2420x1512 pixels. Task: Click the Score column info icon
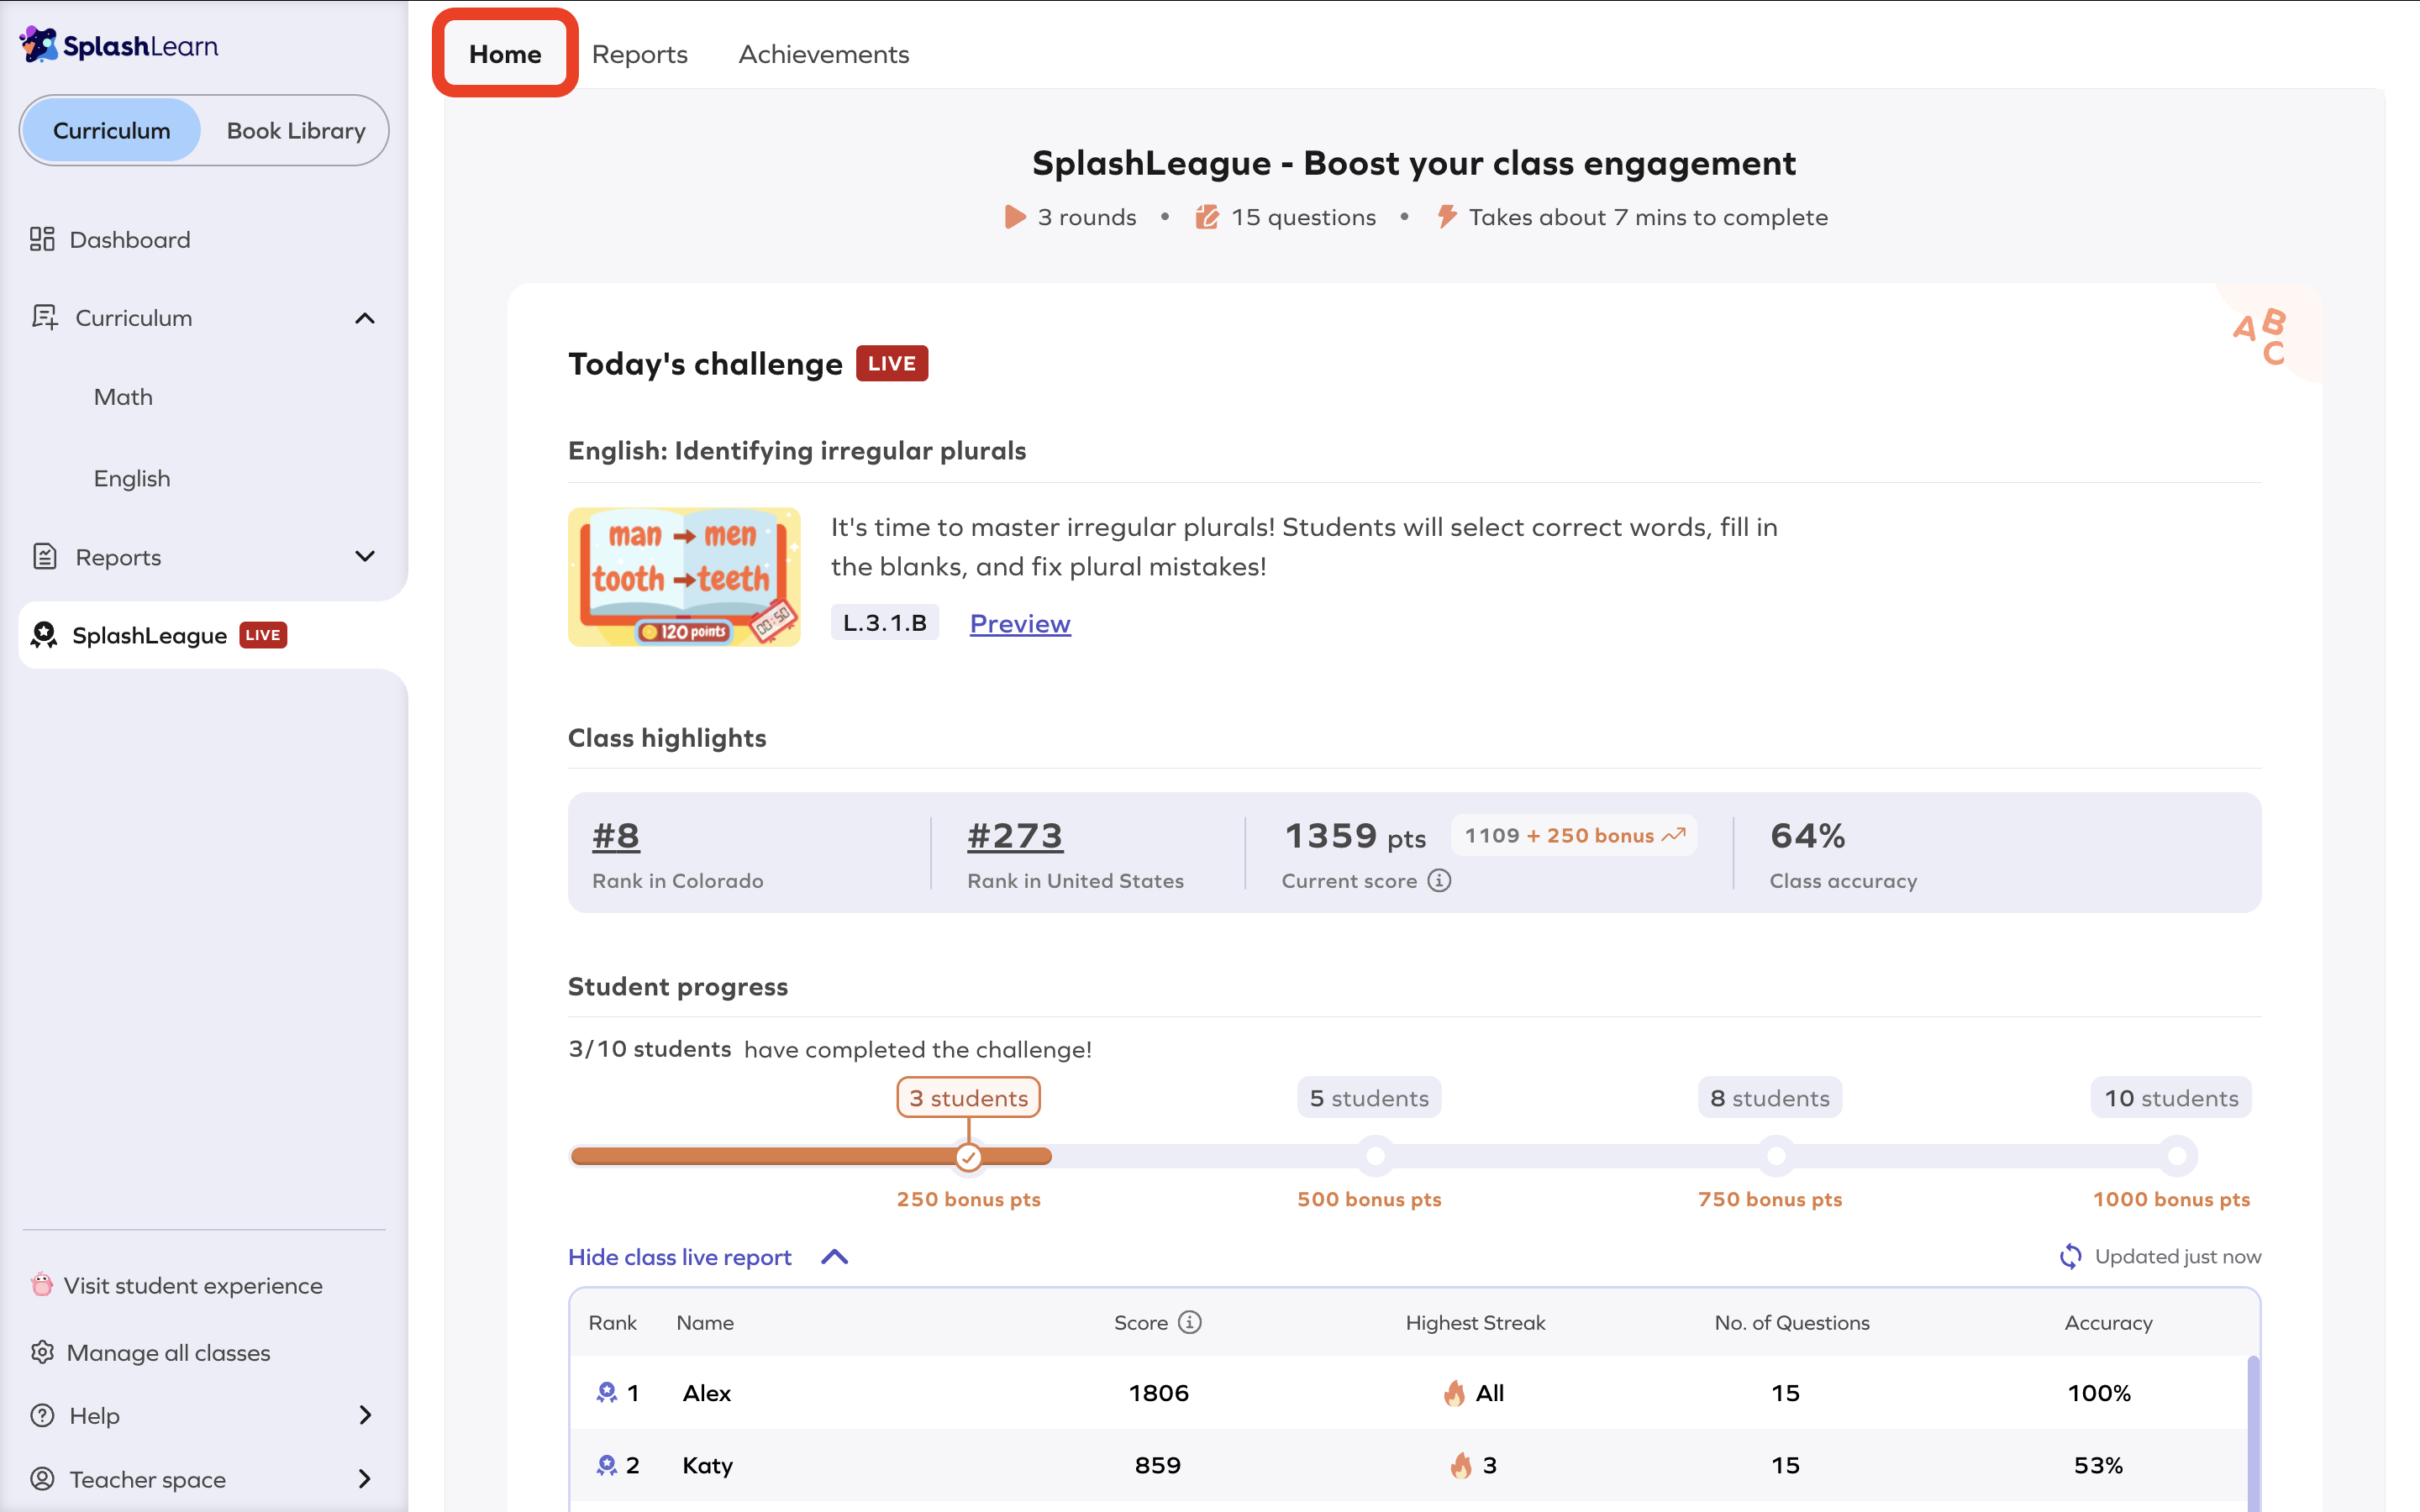[1189, 1322]
